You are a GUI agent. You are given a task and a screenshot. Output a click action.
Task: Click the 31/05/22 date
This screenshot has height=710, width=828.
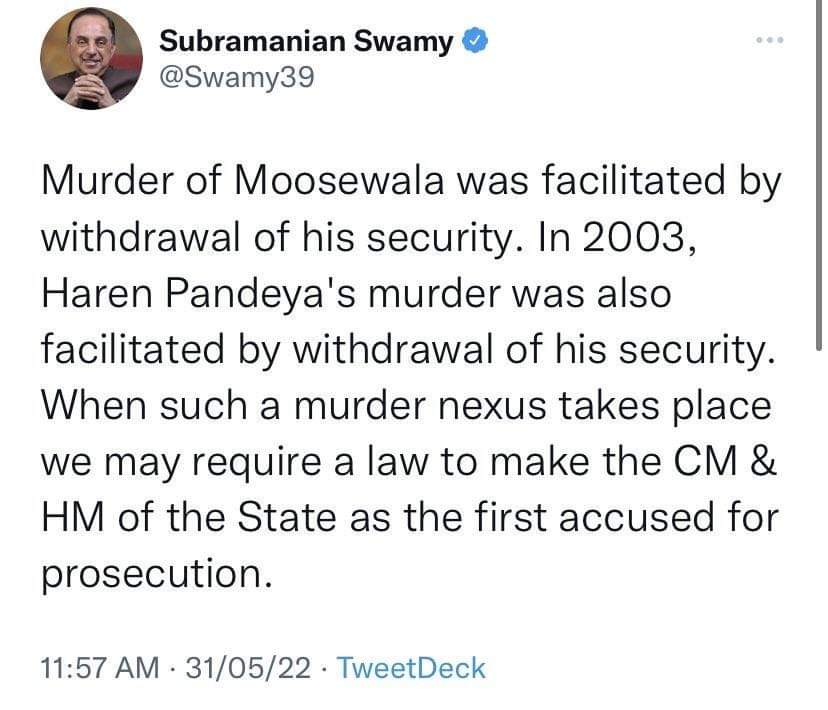[x=249, y=668]
